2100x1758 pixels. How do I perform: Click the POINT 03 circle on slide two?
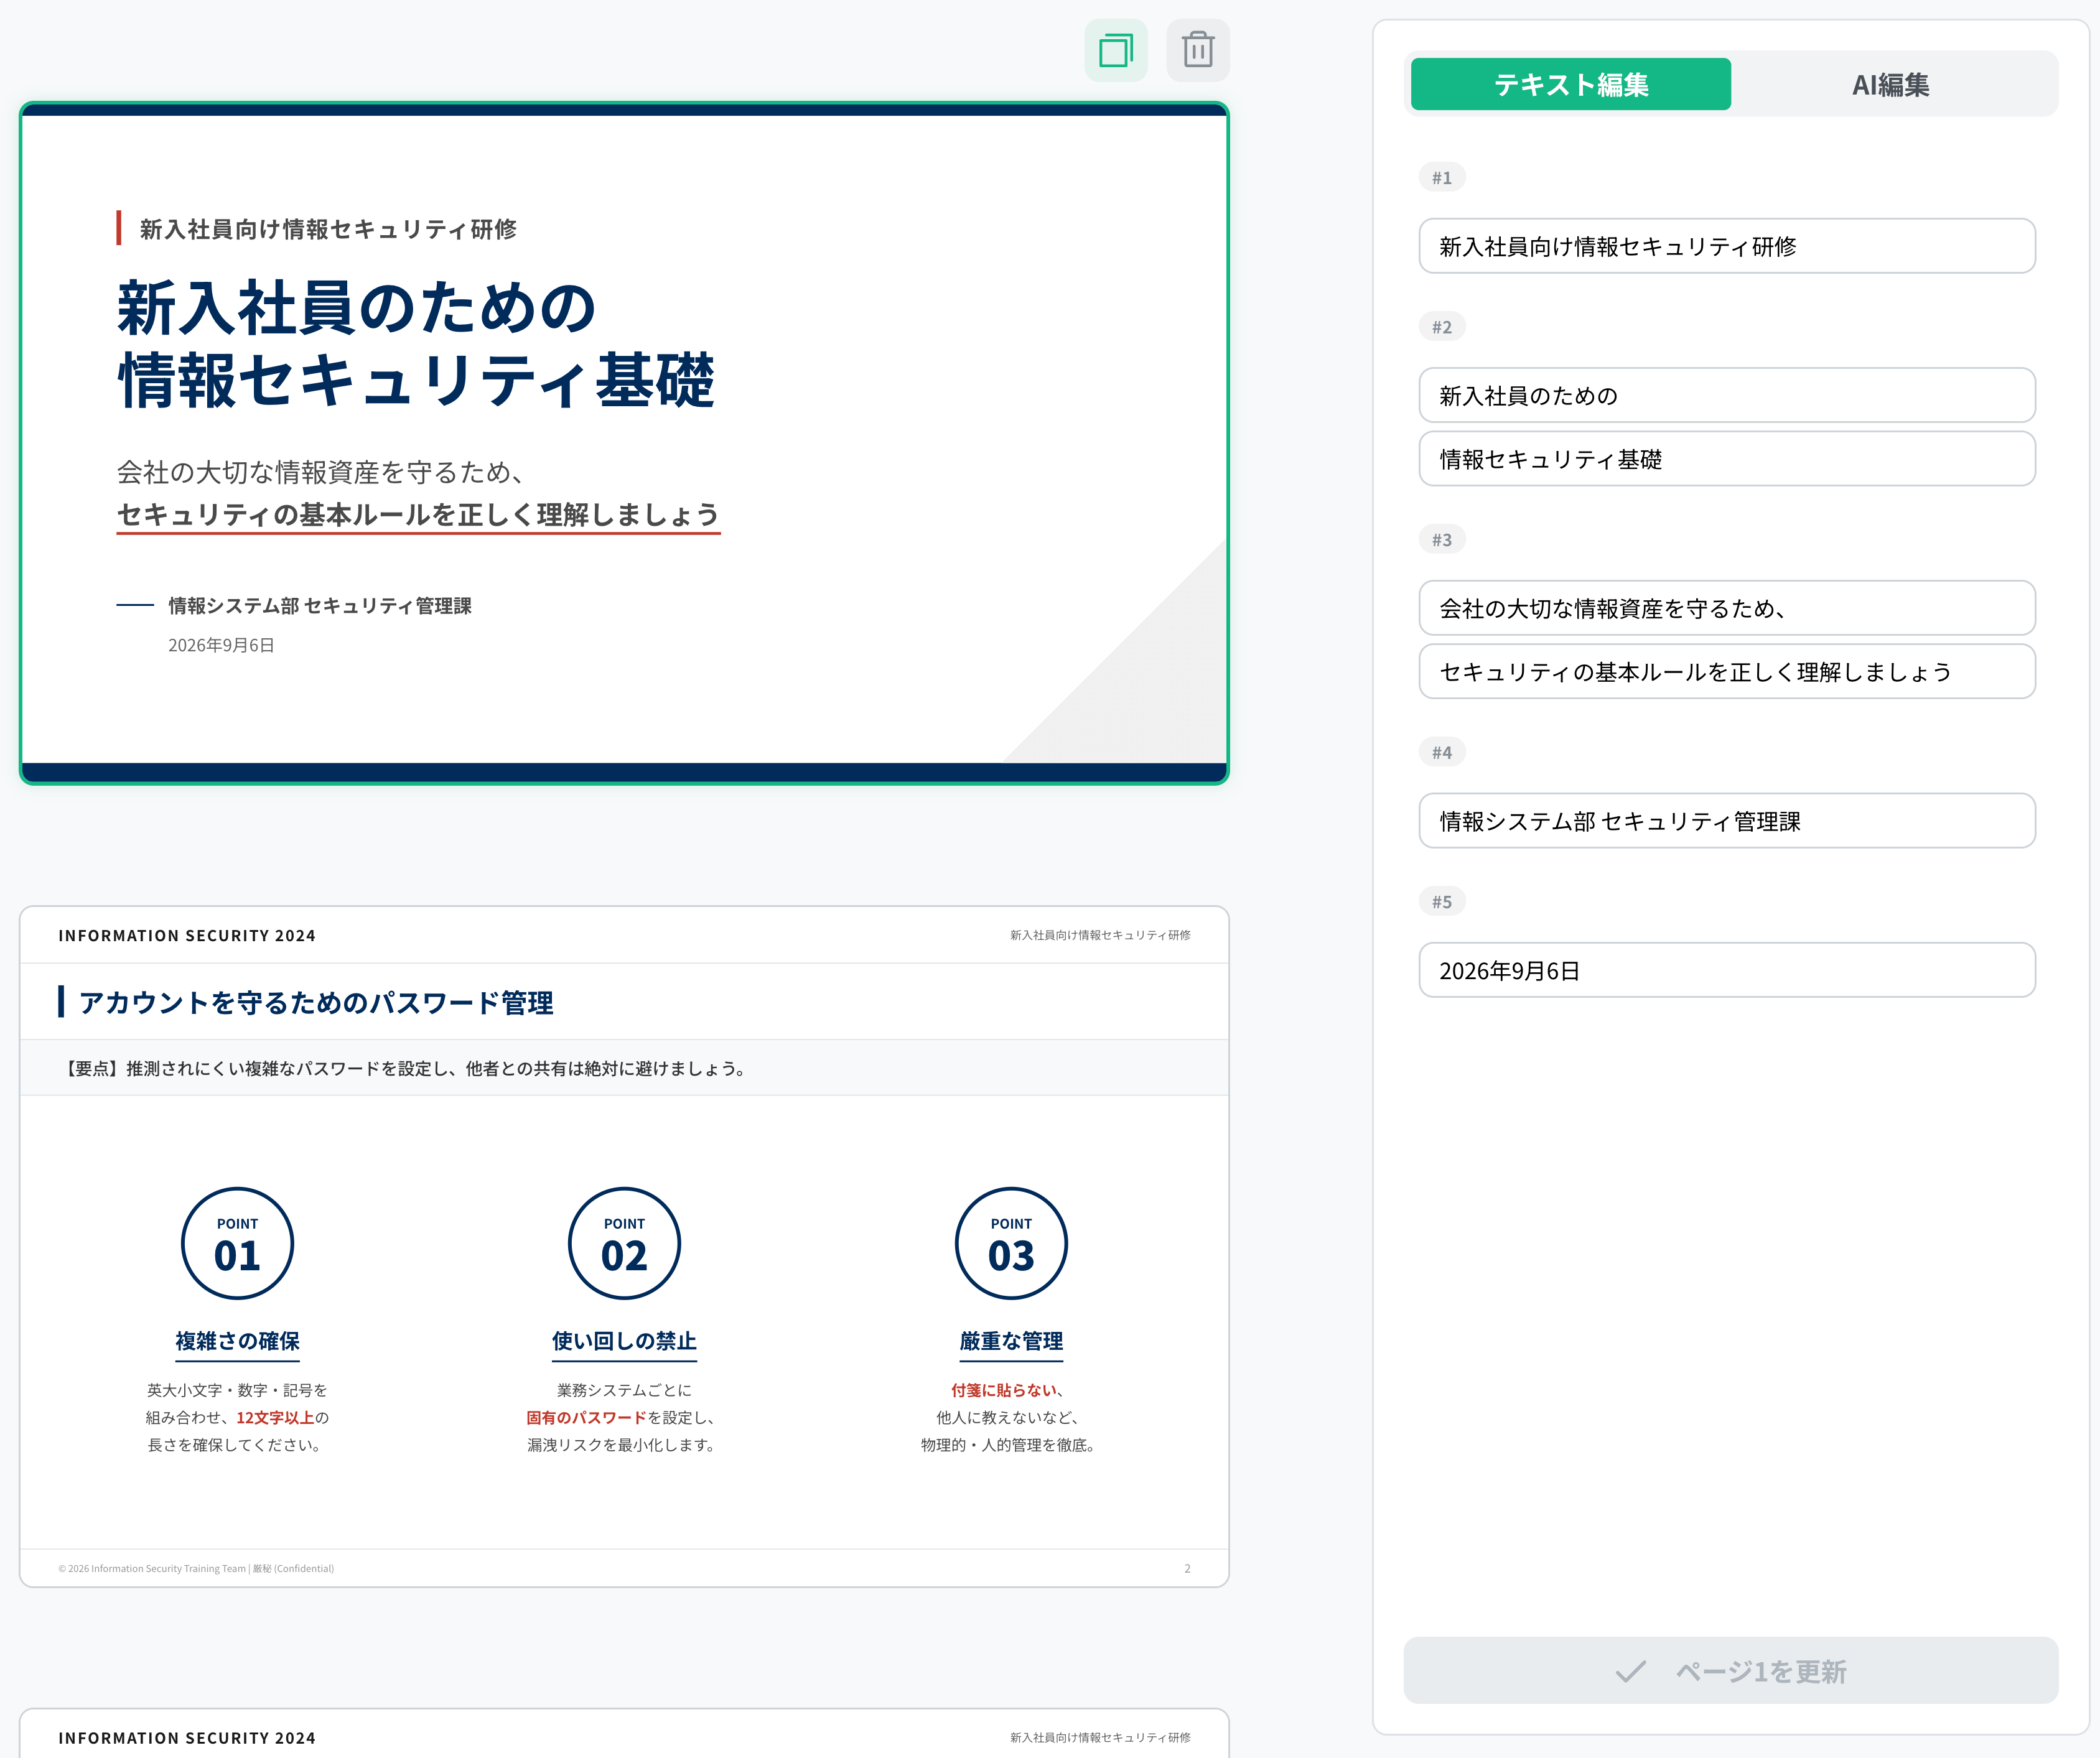1011,1243
